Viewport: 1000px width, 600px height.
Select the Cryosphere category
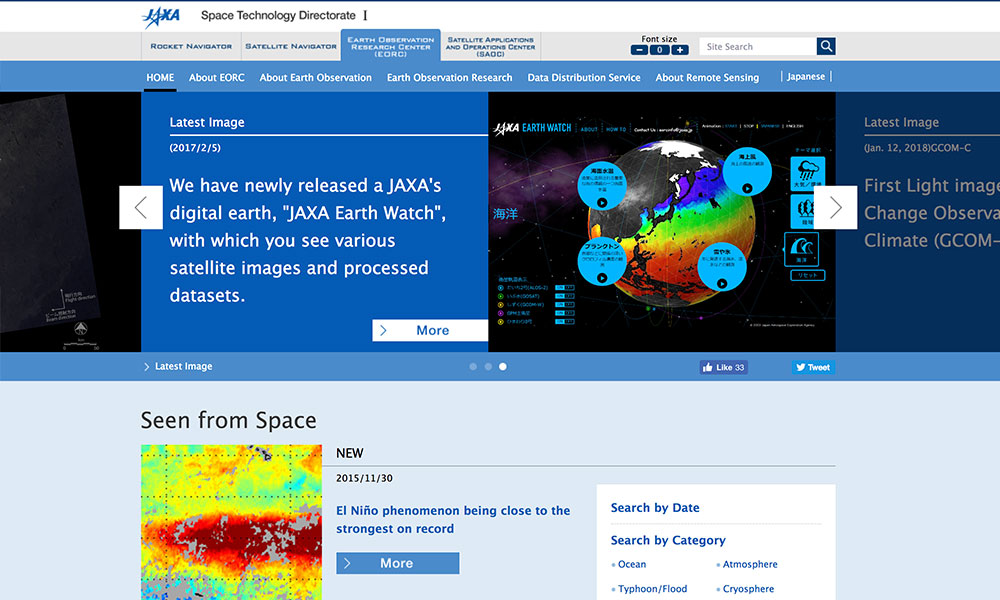coord(748,589)
